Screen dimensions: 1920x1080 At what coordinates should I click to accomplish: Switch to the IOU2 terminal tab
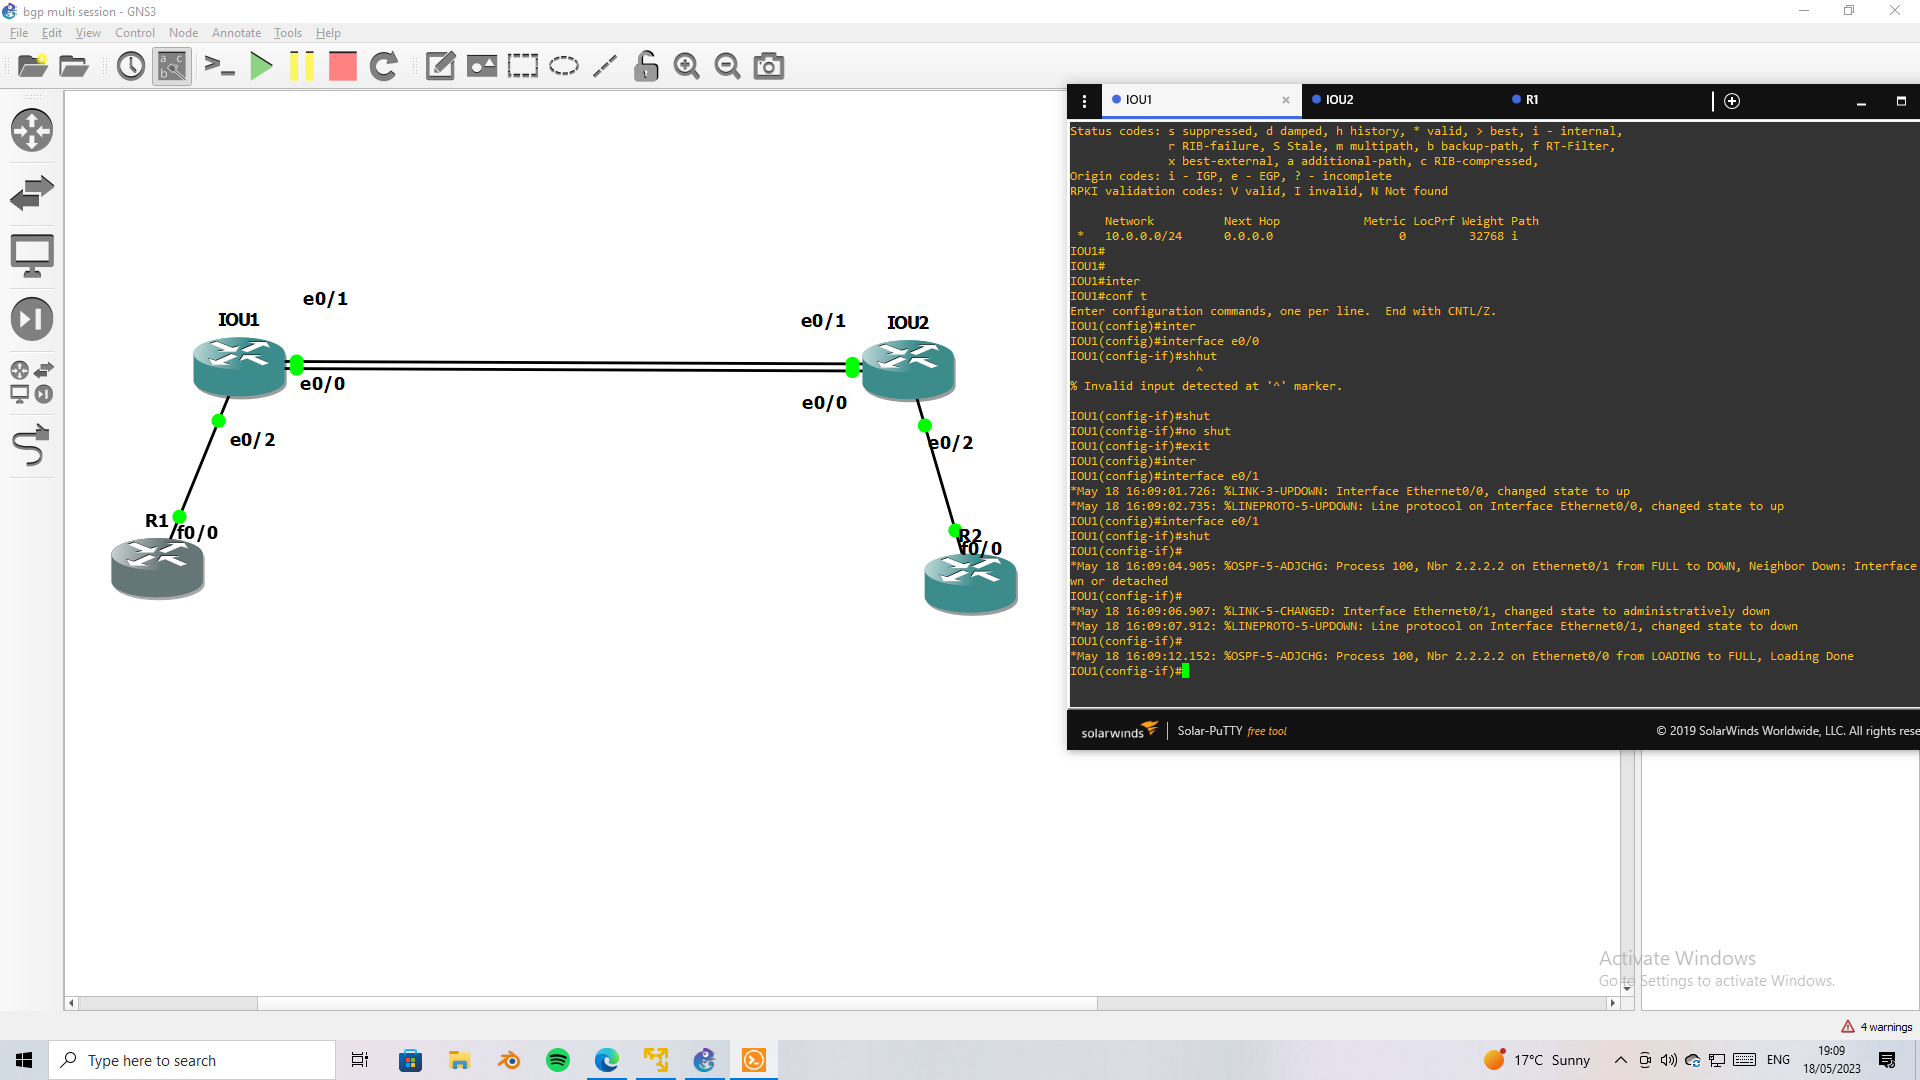click(x=1339, y=100)
